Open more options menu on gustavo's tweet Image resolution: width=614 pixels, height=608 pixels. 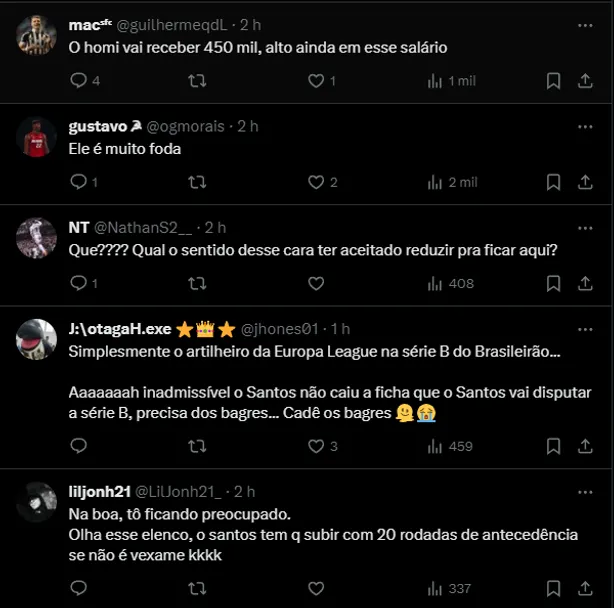coord(586,126)
